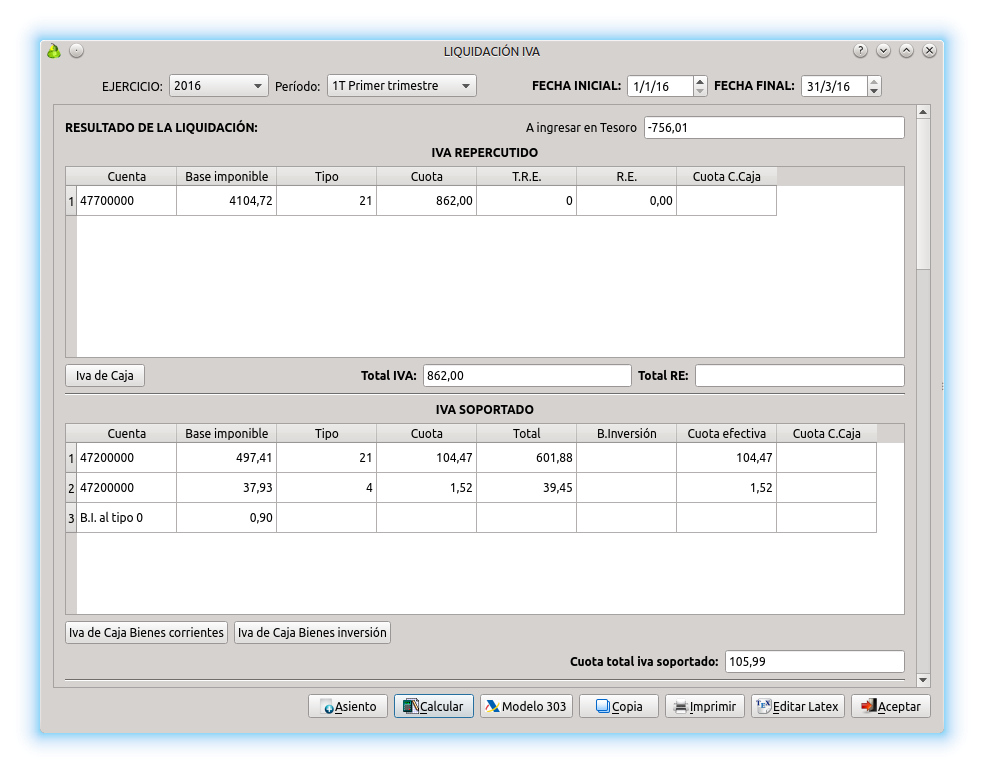Click the Calcular button

(434, 706)
